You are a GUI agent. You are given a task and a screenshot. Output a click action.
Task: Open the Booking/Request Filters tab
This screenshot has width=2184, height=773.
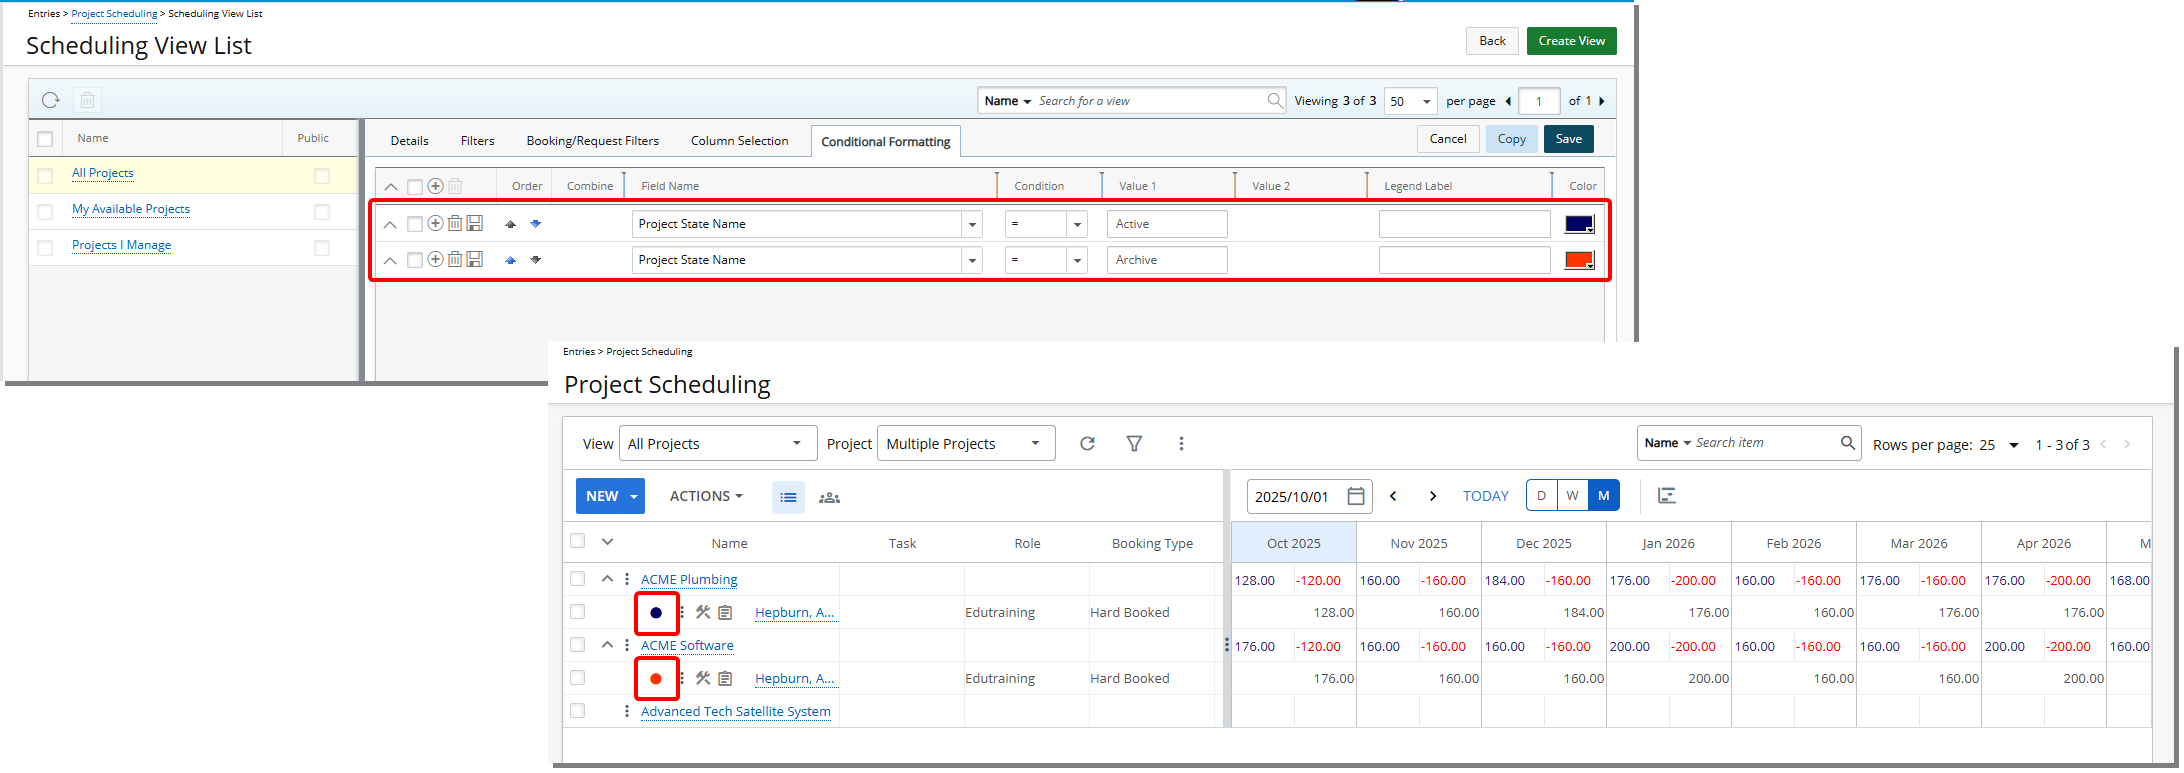(593, 141)
